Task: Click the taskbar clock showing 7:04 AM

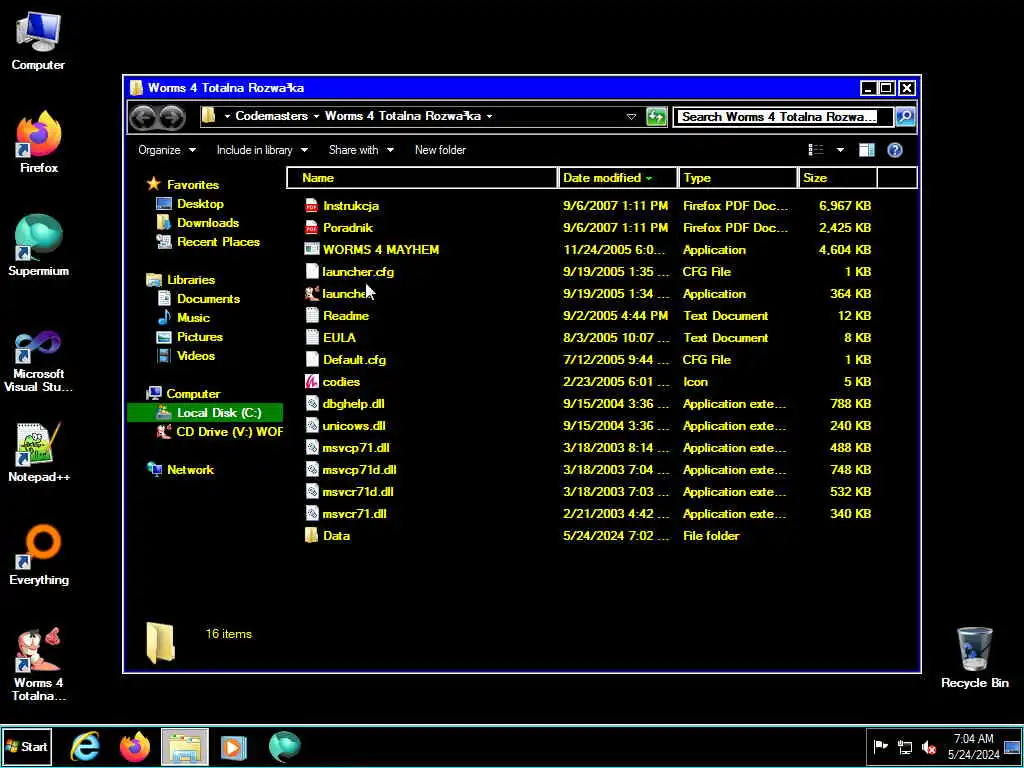Action: click(974, 746)
